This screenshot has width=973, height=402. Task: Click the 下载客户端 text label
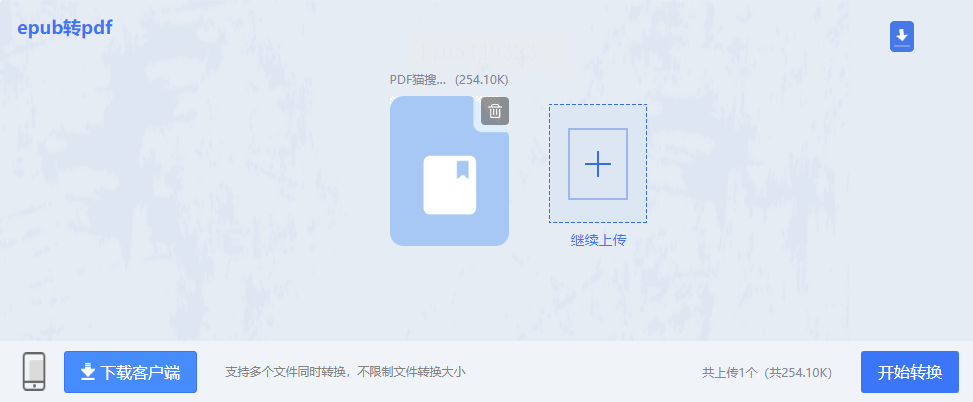(140, 372)
